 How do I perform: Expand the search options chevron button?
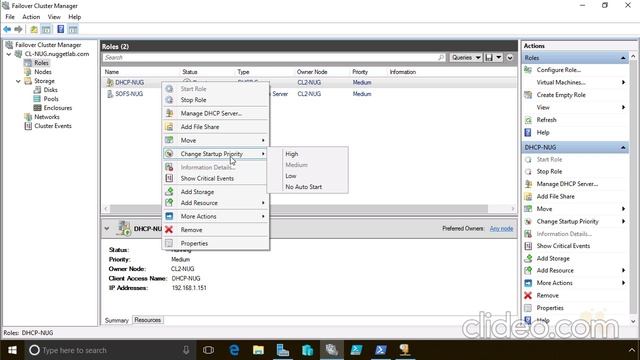coord(510,58)
